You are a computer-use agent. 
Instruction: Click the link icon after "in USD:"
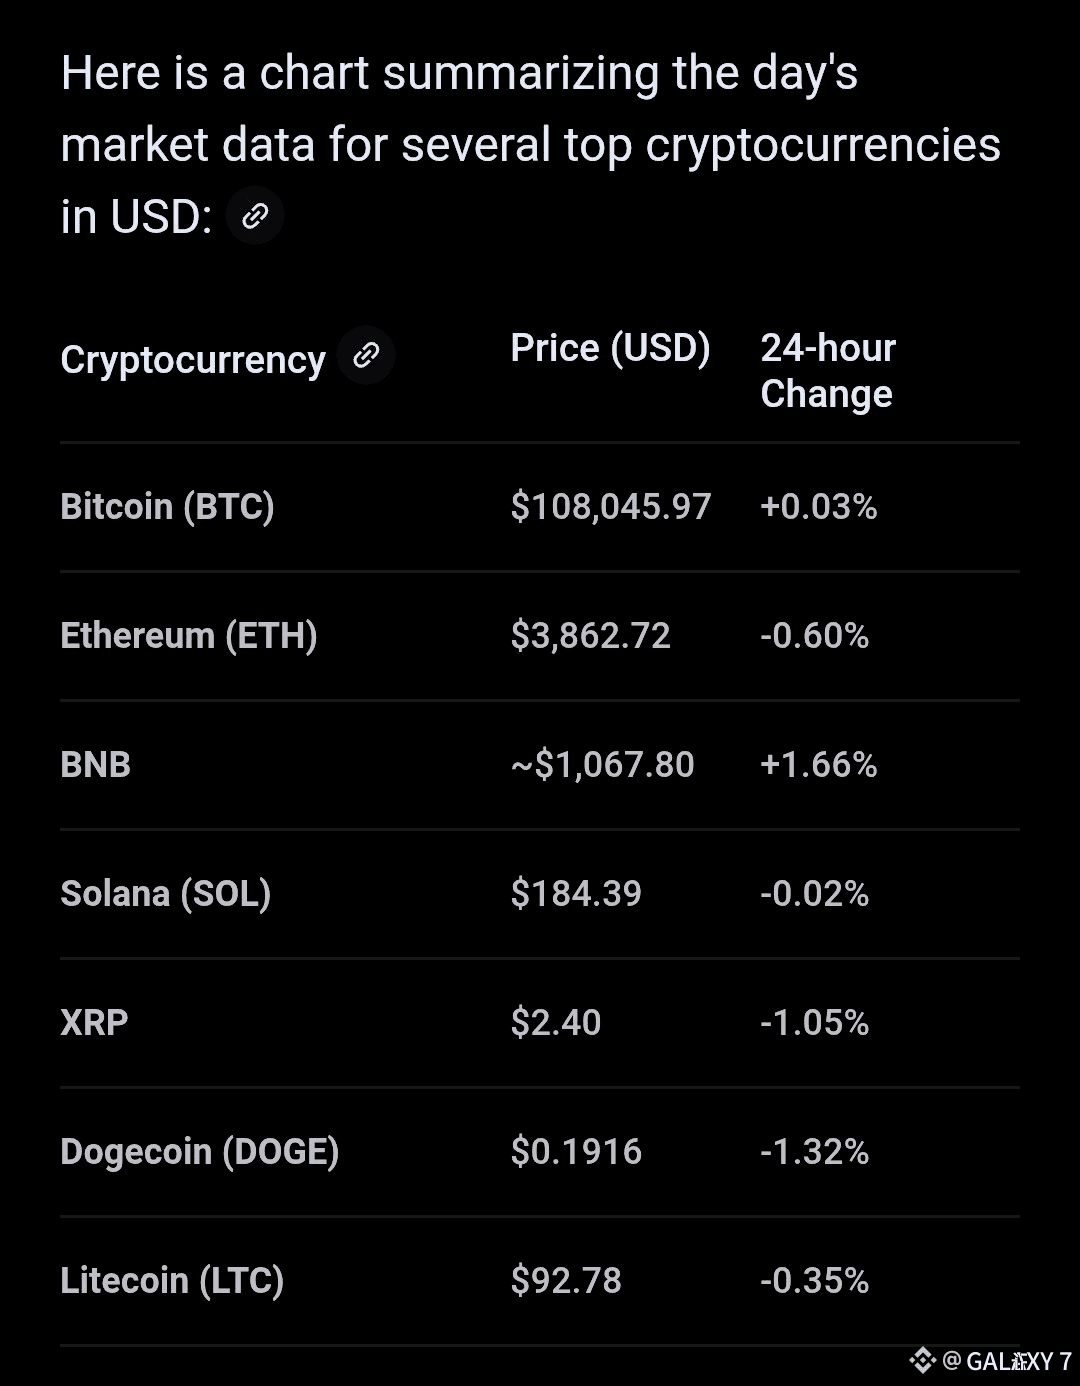tap(255, 216)
